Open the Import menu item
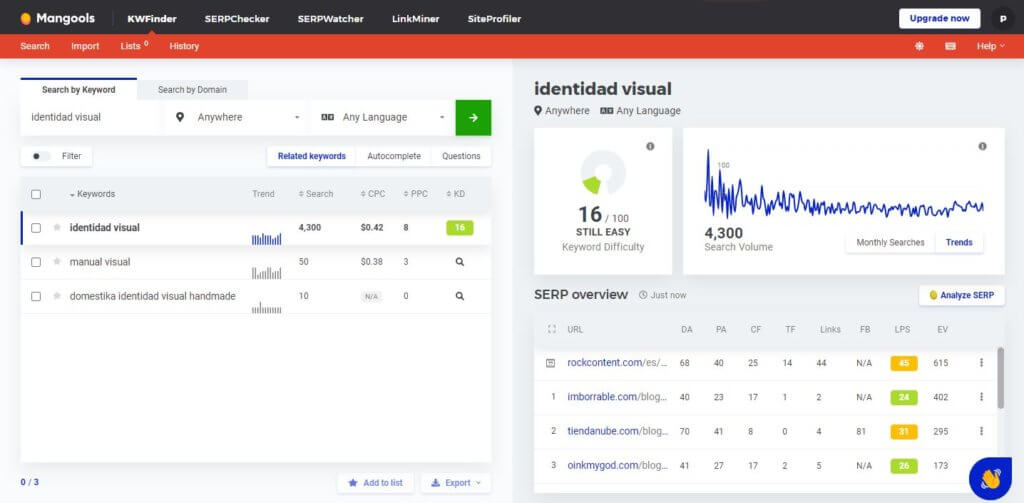Image resolution: width=1024 pixels, height=503 pixels. (x=85, y=46)
